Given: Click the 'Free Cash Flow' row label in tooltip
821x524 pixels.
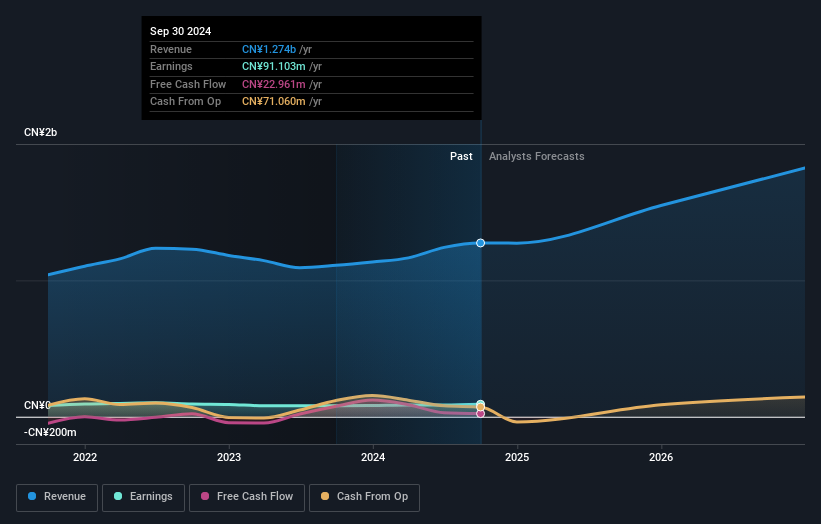Looking at the screenshot, I should click(188, 84).
